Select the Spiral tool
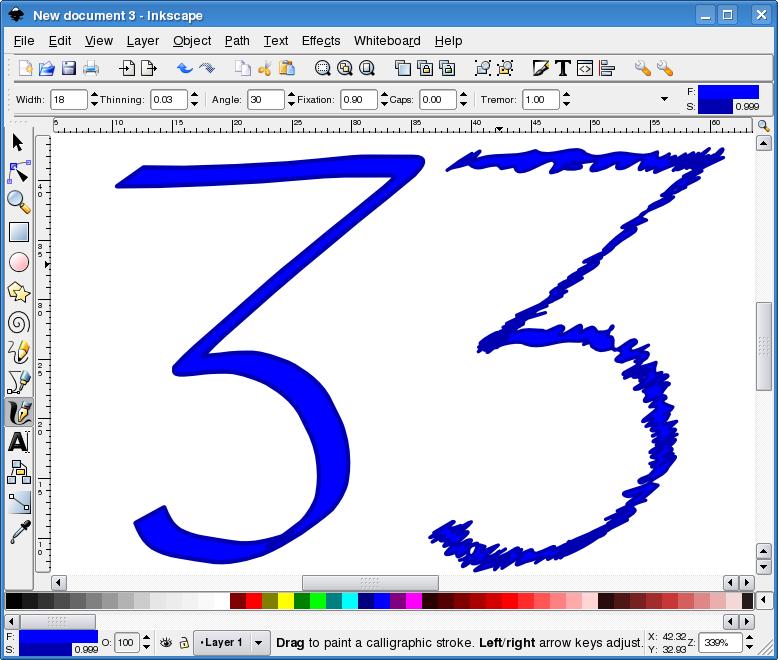The image size is (778, 660). (x=19, y=322)
